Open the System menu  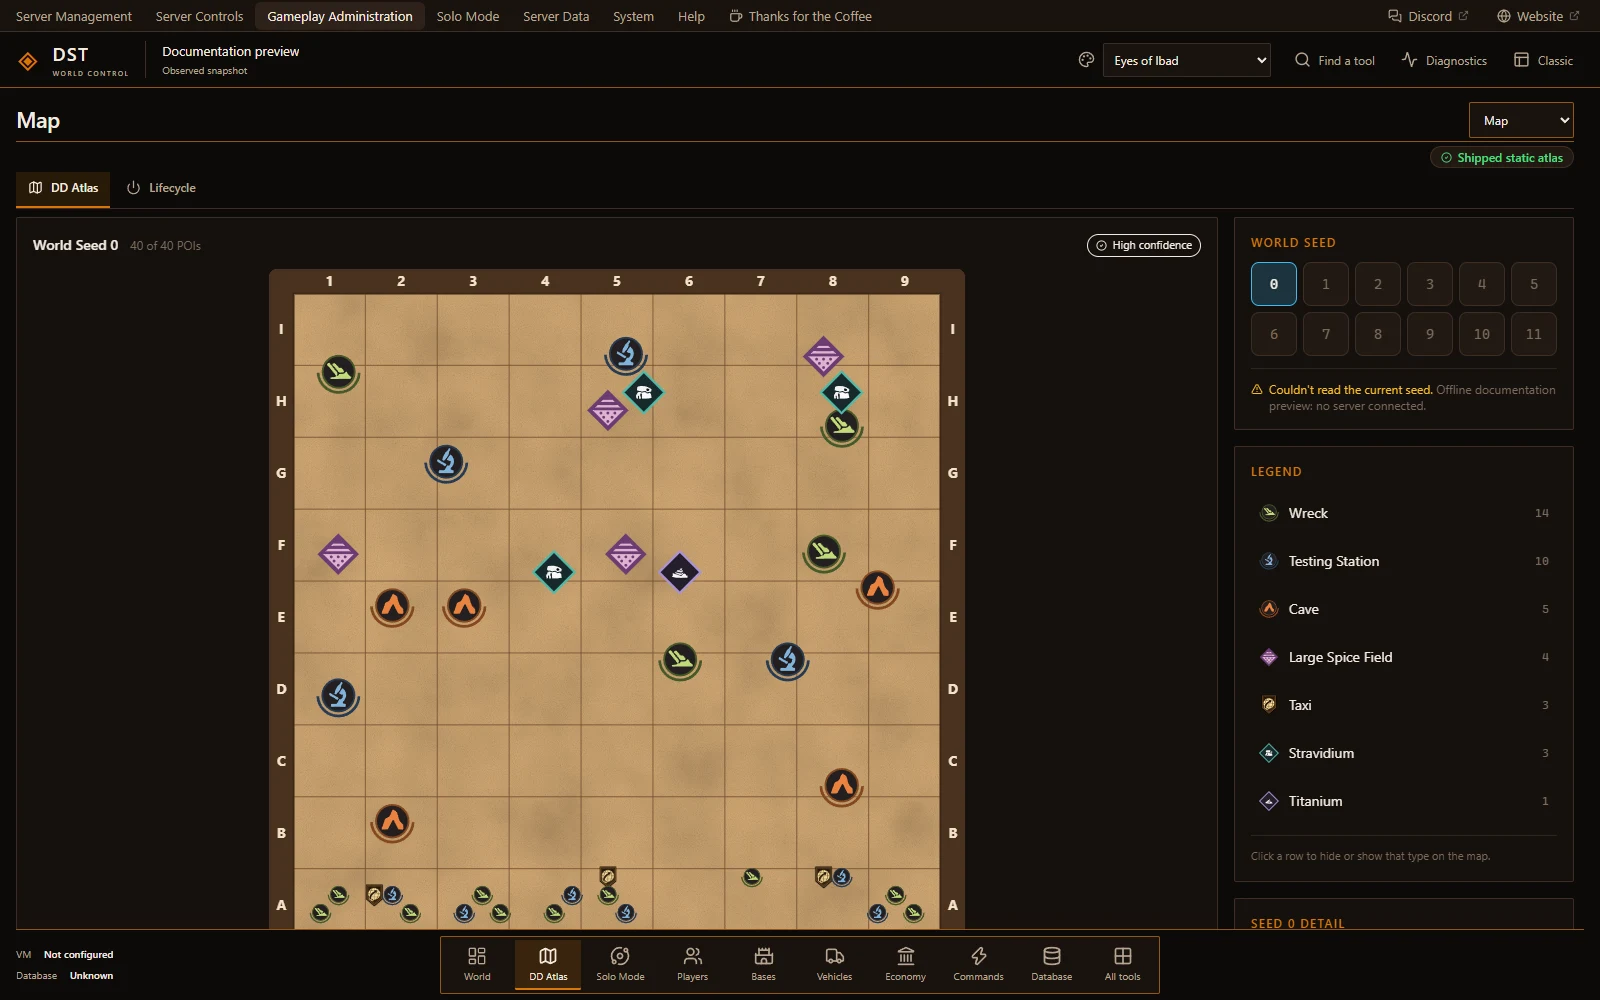[633, 16]
